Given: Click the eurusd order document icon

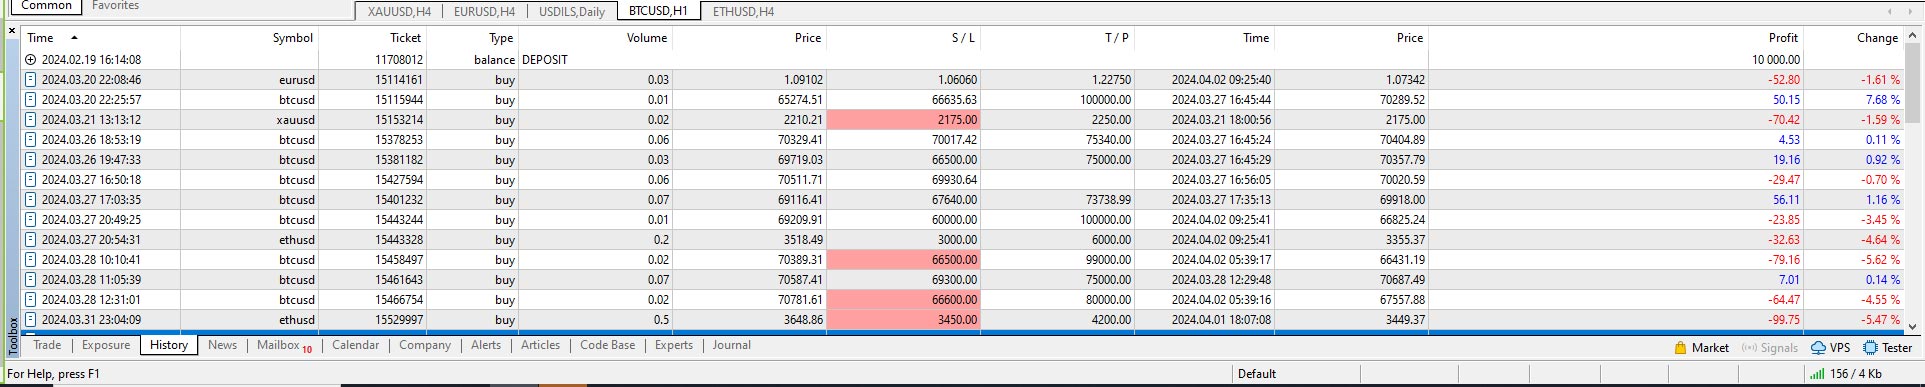Looking at the screenshot, I should [x=31, y=80].
